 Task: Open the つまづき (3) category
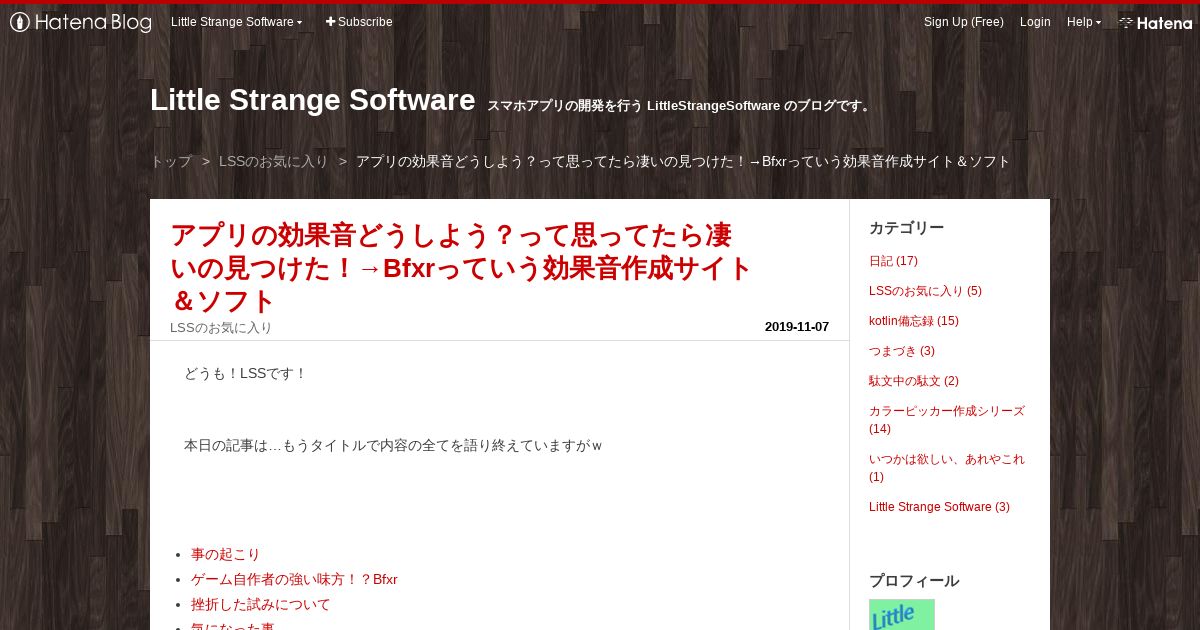[x=902, y=351]
